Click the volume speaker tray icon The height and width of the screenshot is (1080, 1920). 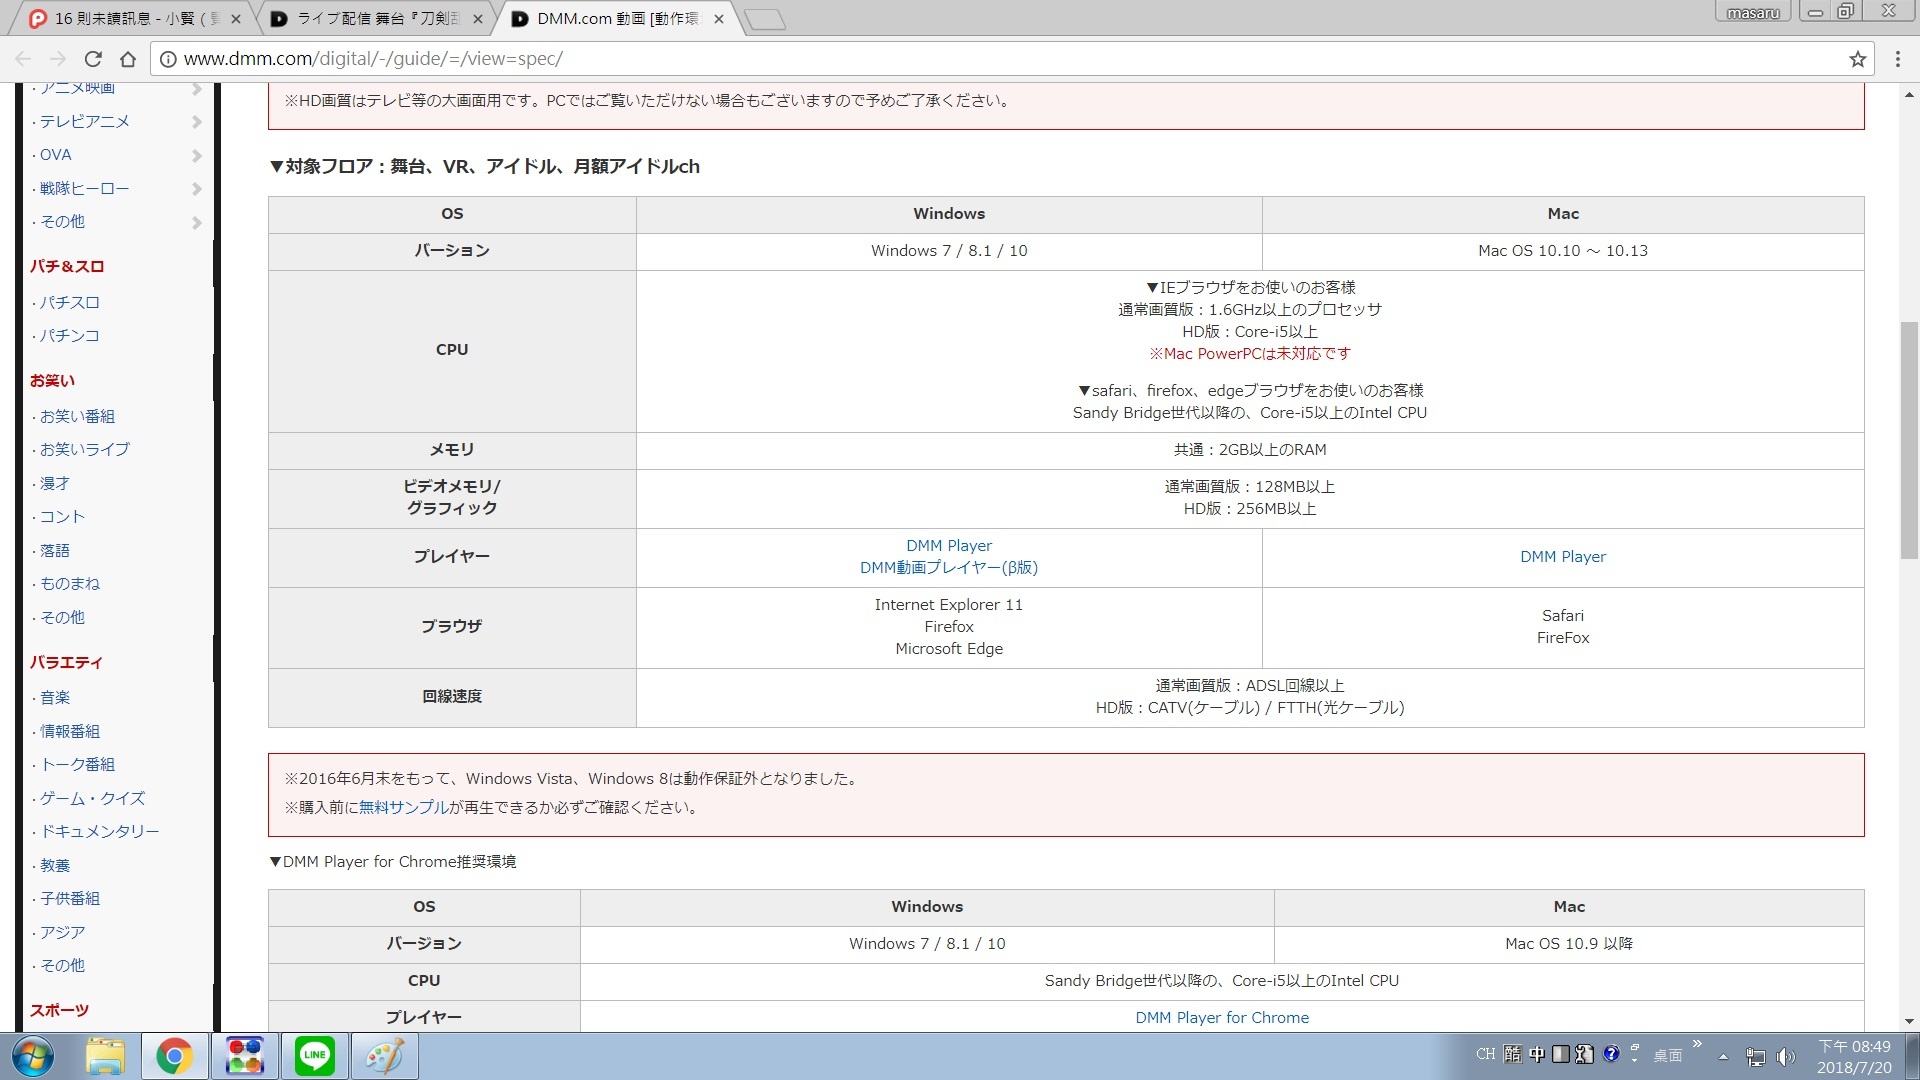(x=1785, y=1056)
